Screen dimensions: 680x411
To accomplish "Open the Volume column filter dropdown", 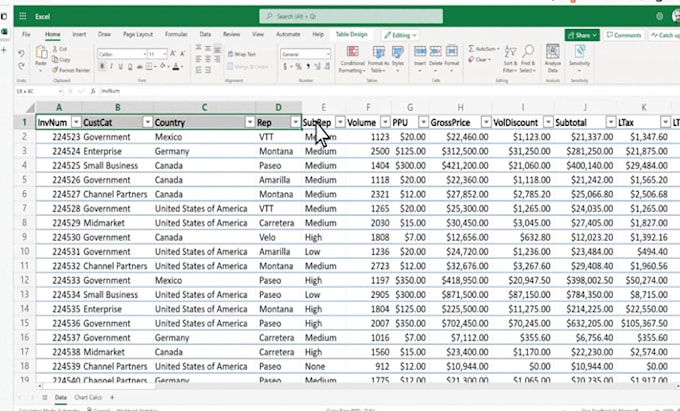I will click(385, 122).
